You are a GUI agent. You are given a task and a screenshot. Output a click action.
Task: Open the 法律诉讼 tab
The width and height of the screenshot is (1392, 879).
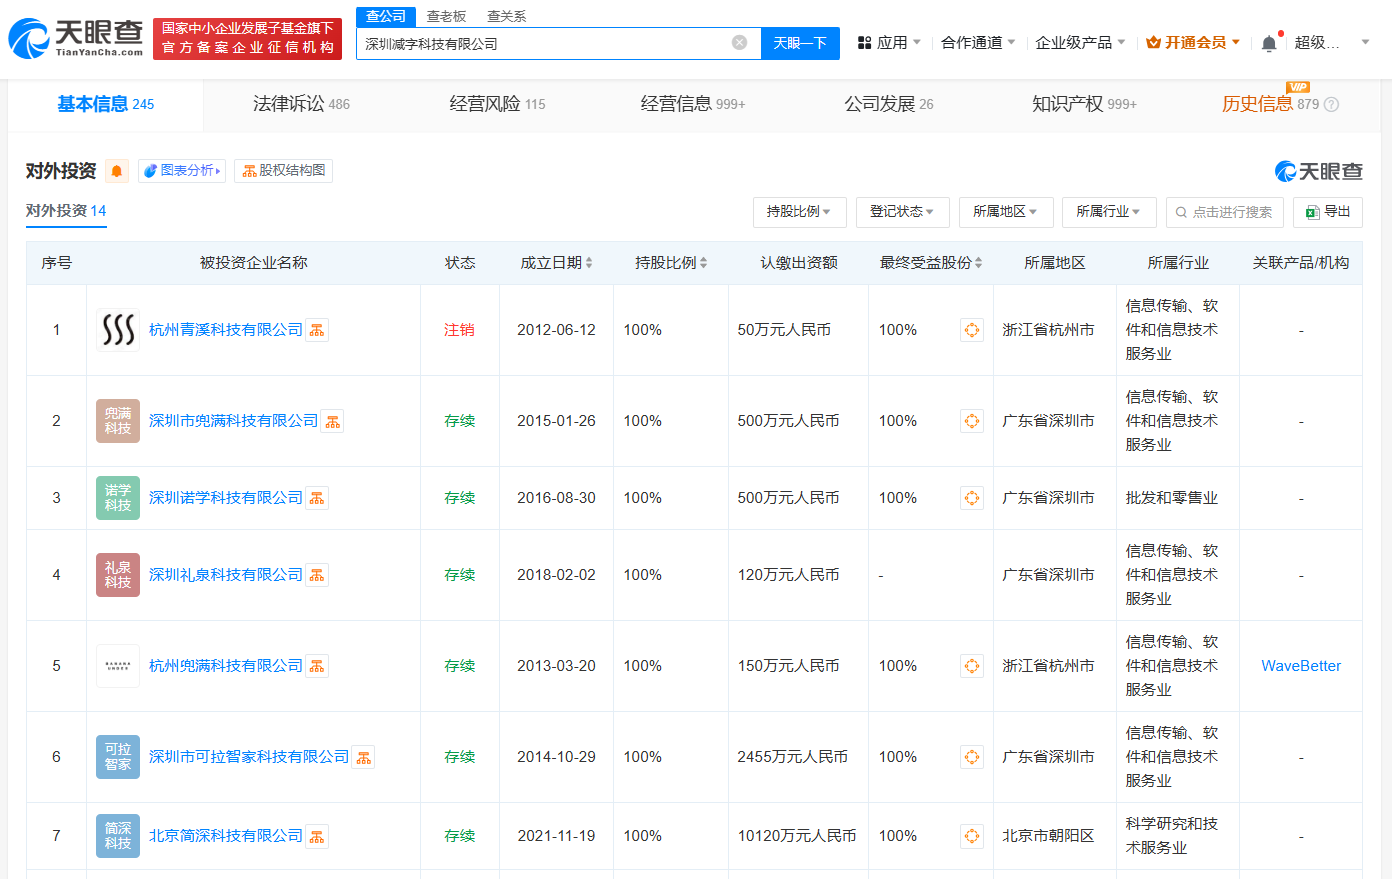pos(299,104)
